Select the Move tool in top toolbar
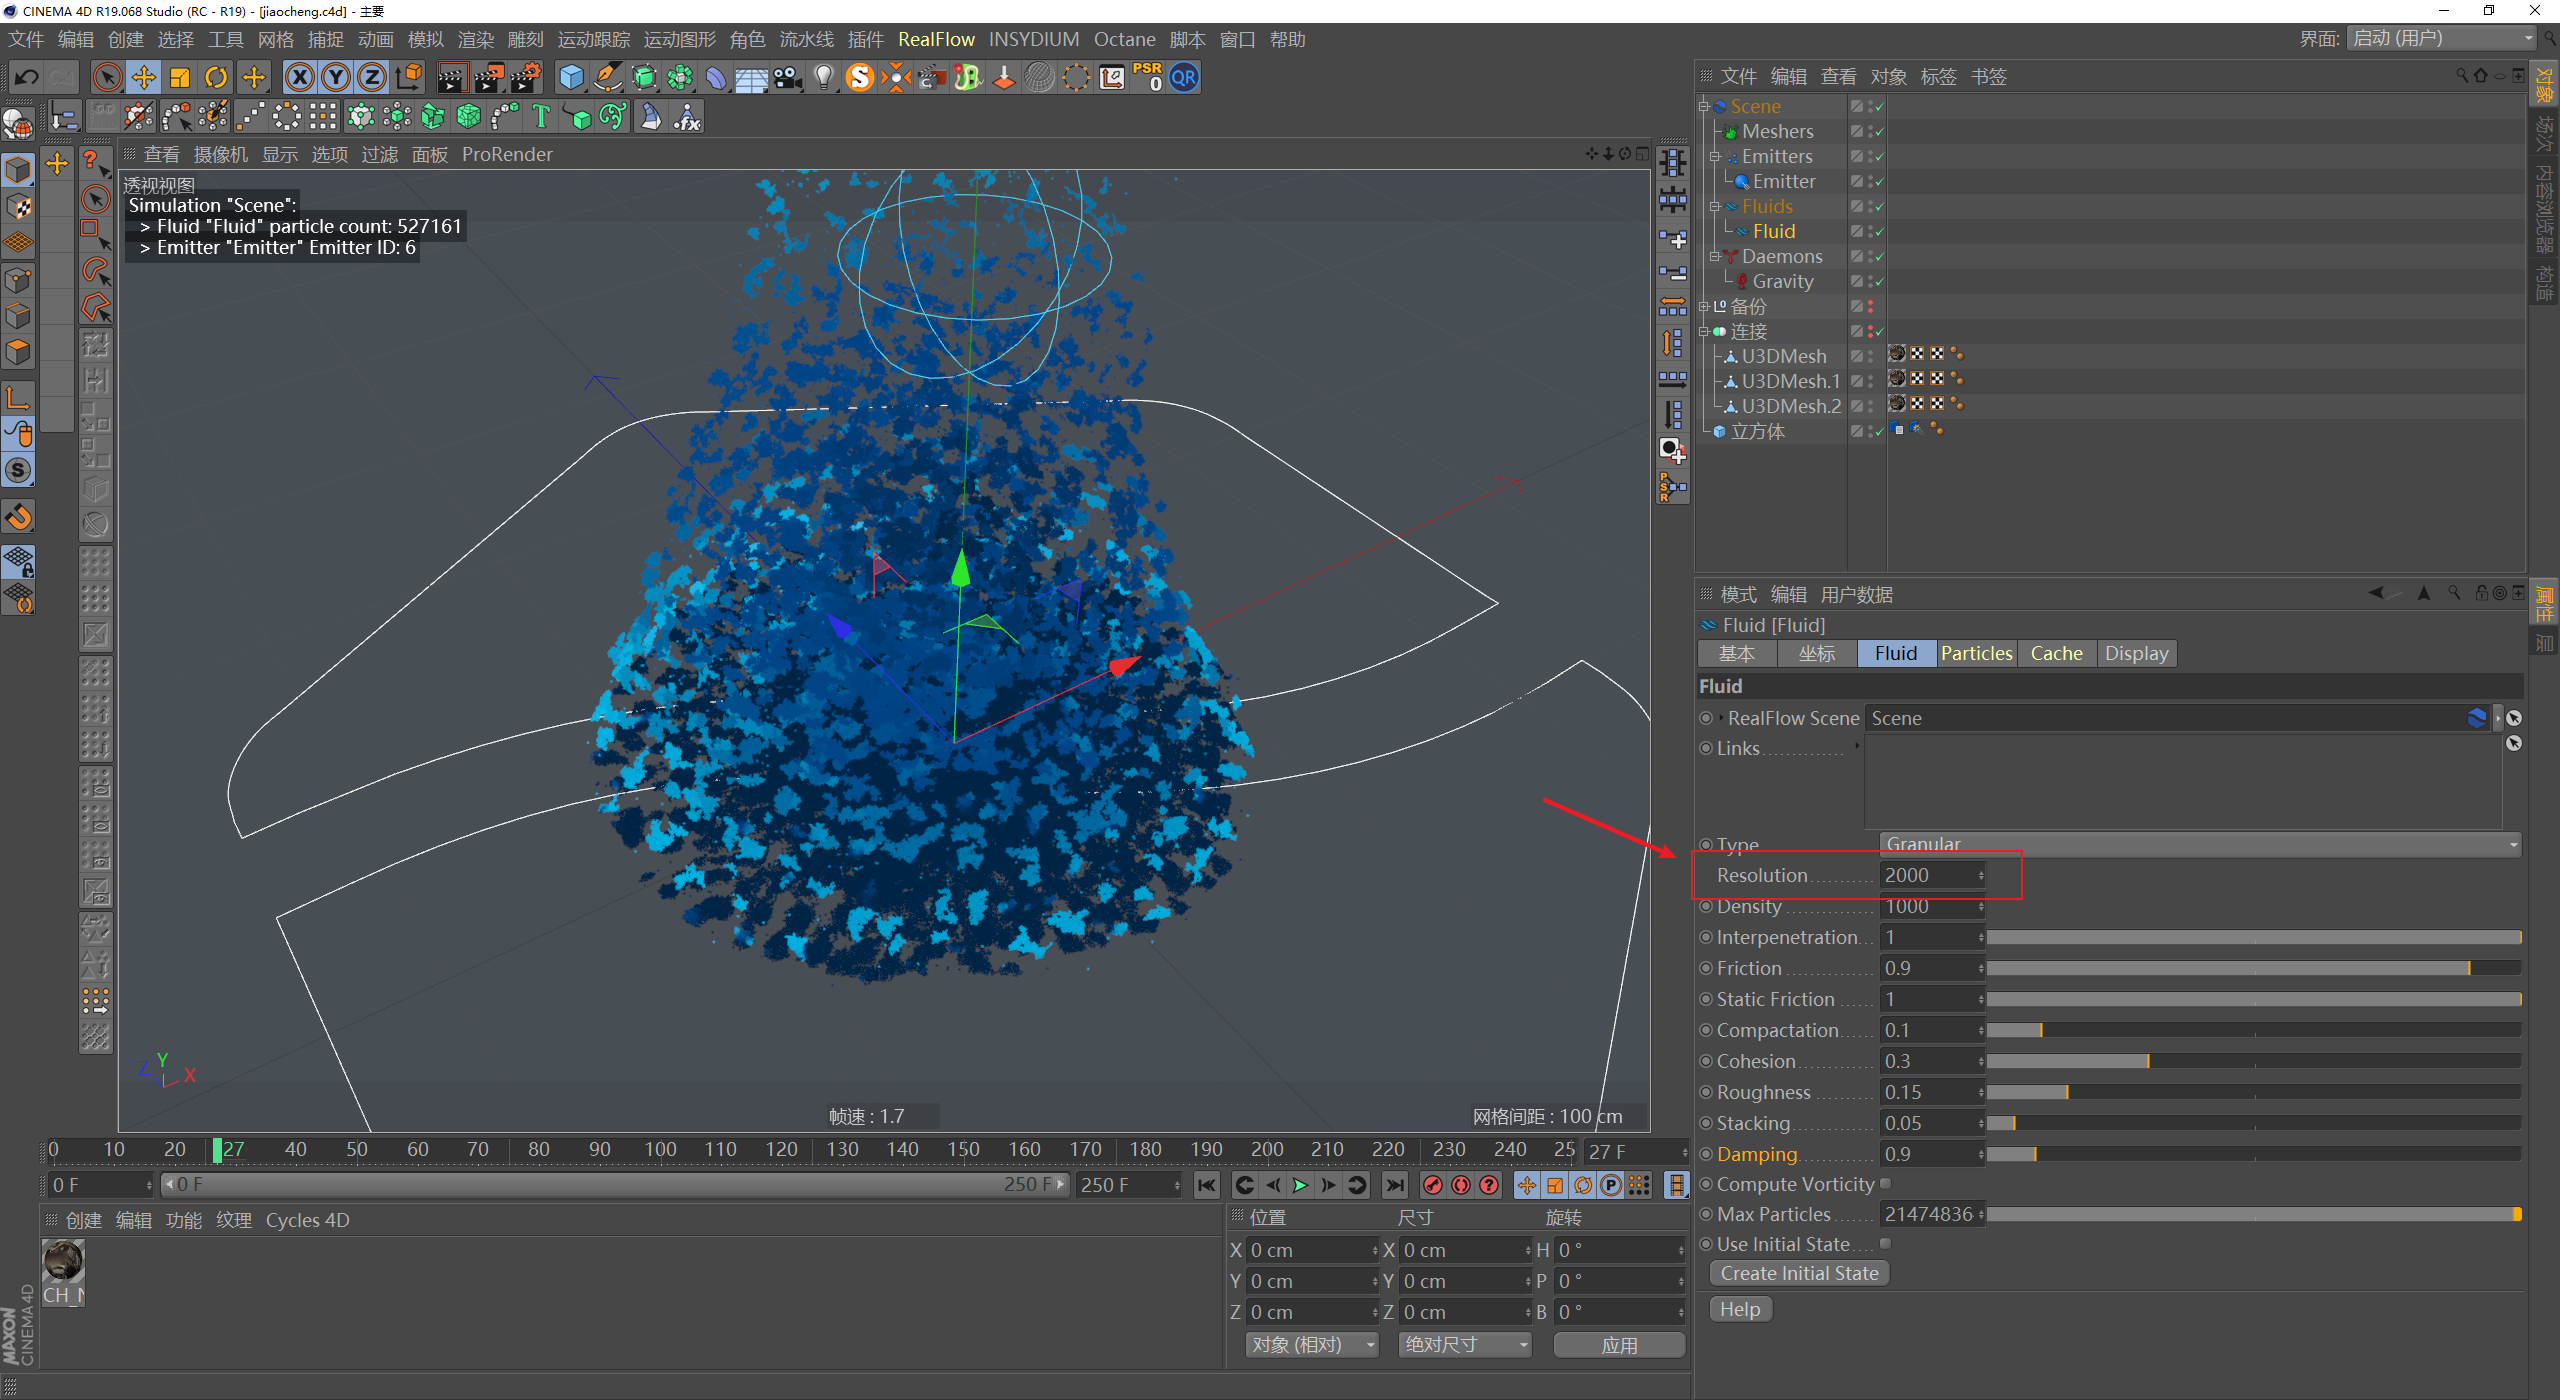 [143, 78]
